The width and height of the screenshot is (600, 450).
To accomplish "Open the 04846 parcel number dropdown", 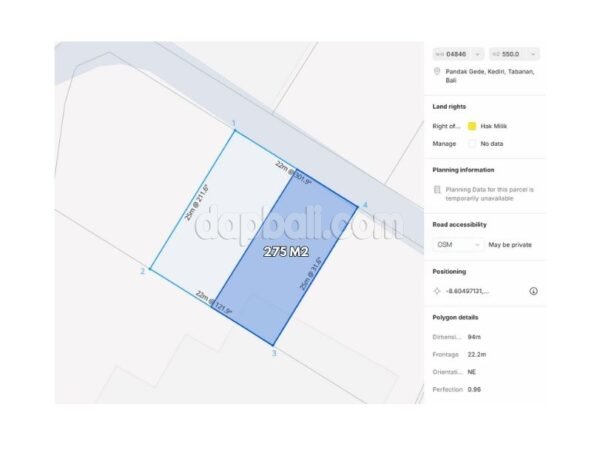I will click(x=458, y=54).
